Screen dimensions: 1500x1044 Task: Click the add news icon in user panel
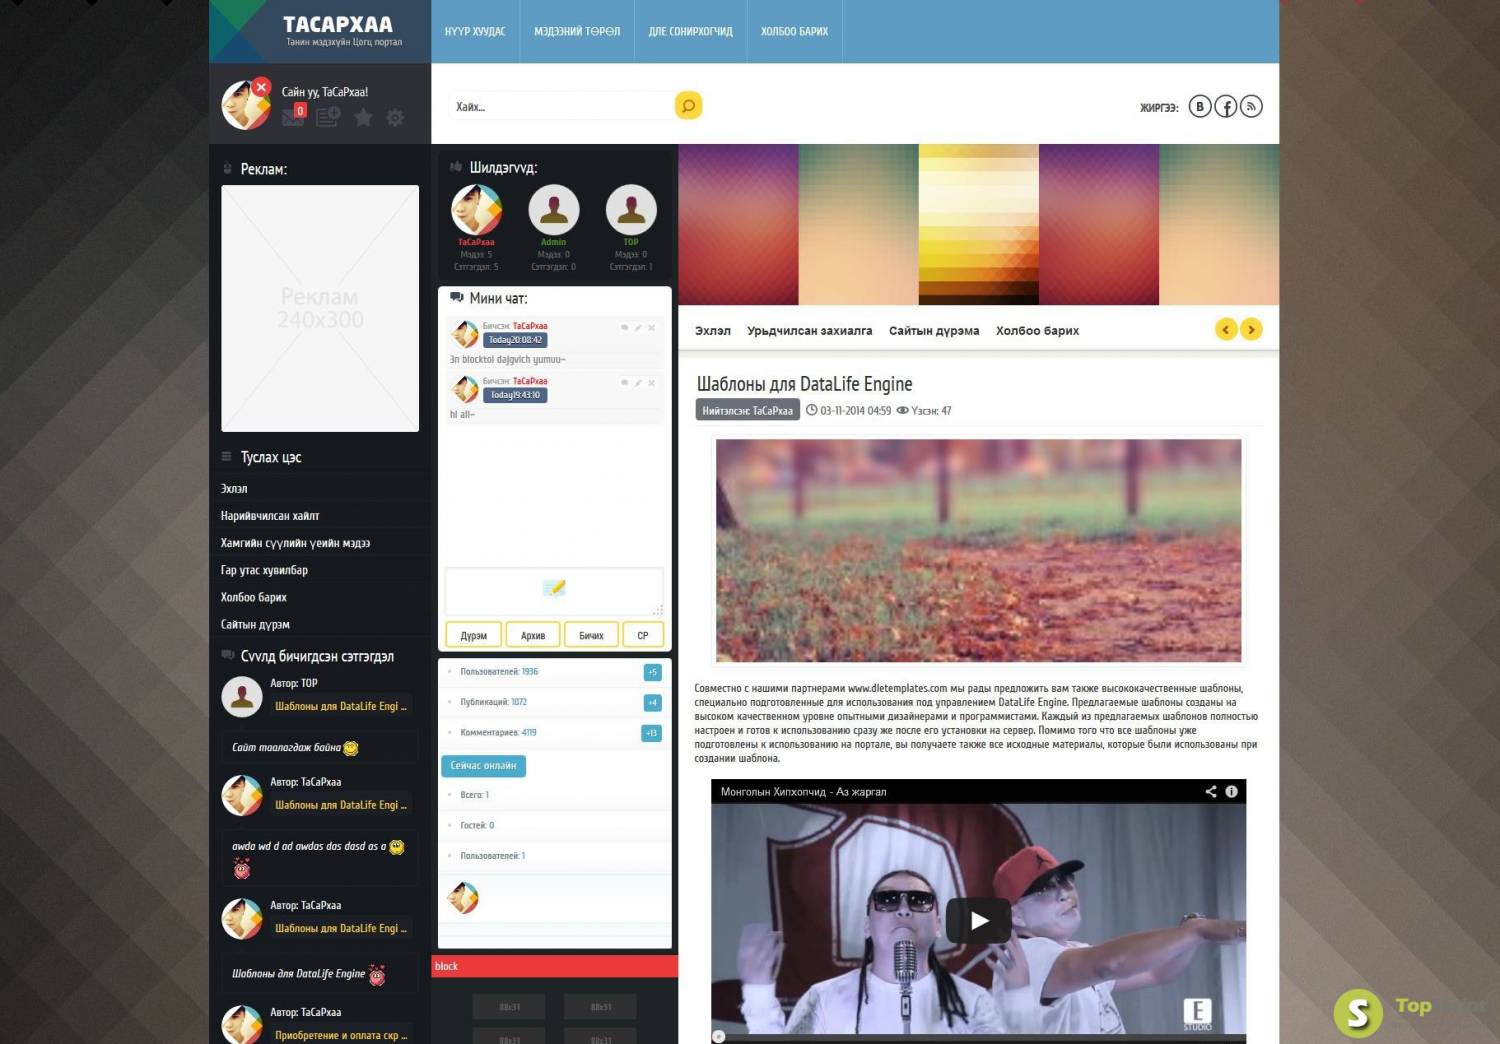328,117
